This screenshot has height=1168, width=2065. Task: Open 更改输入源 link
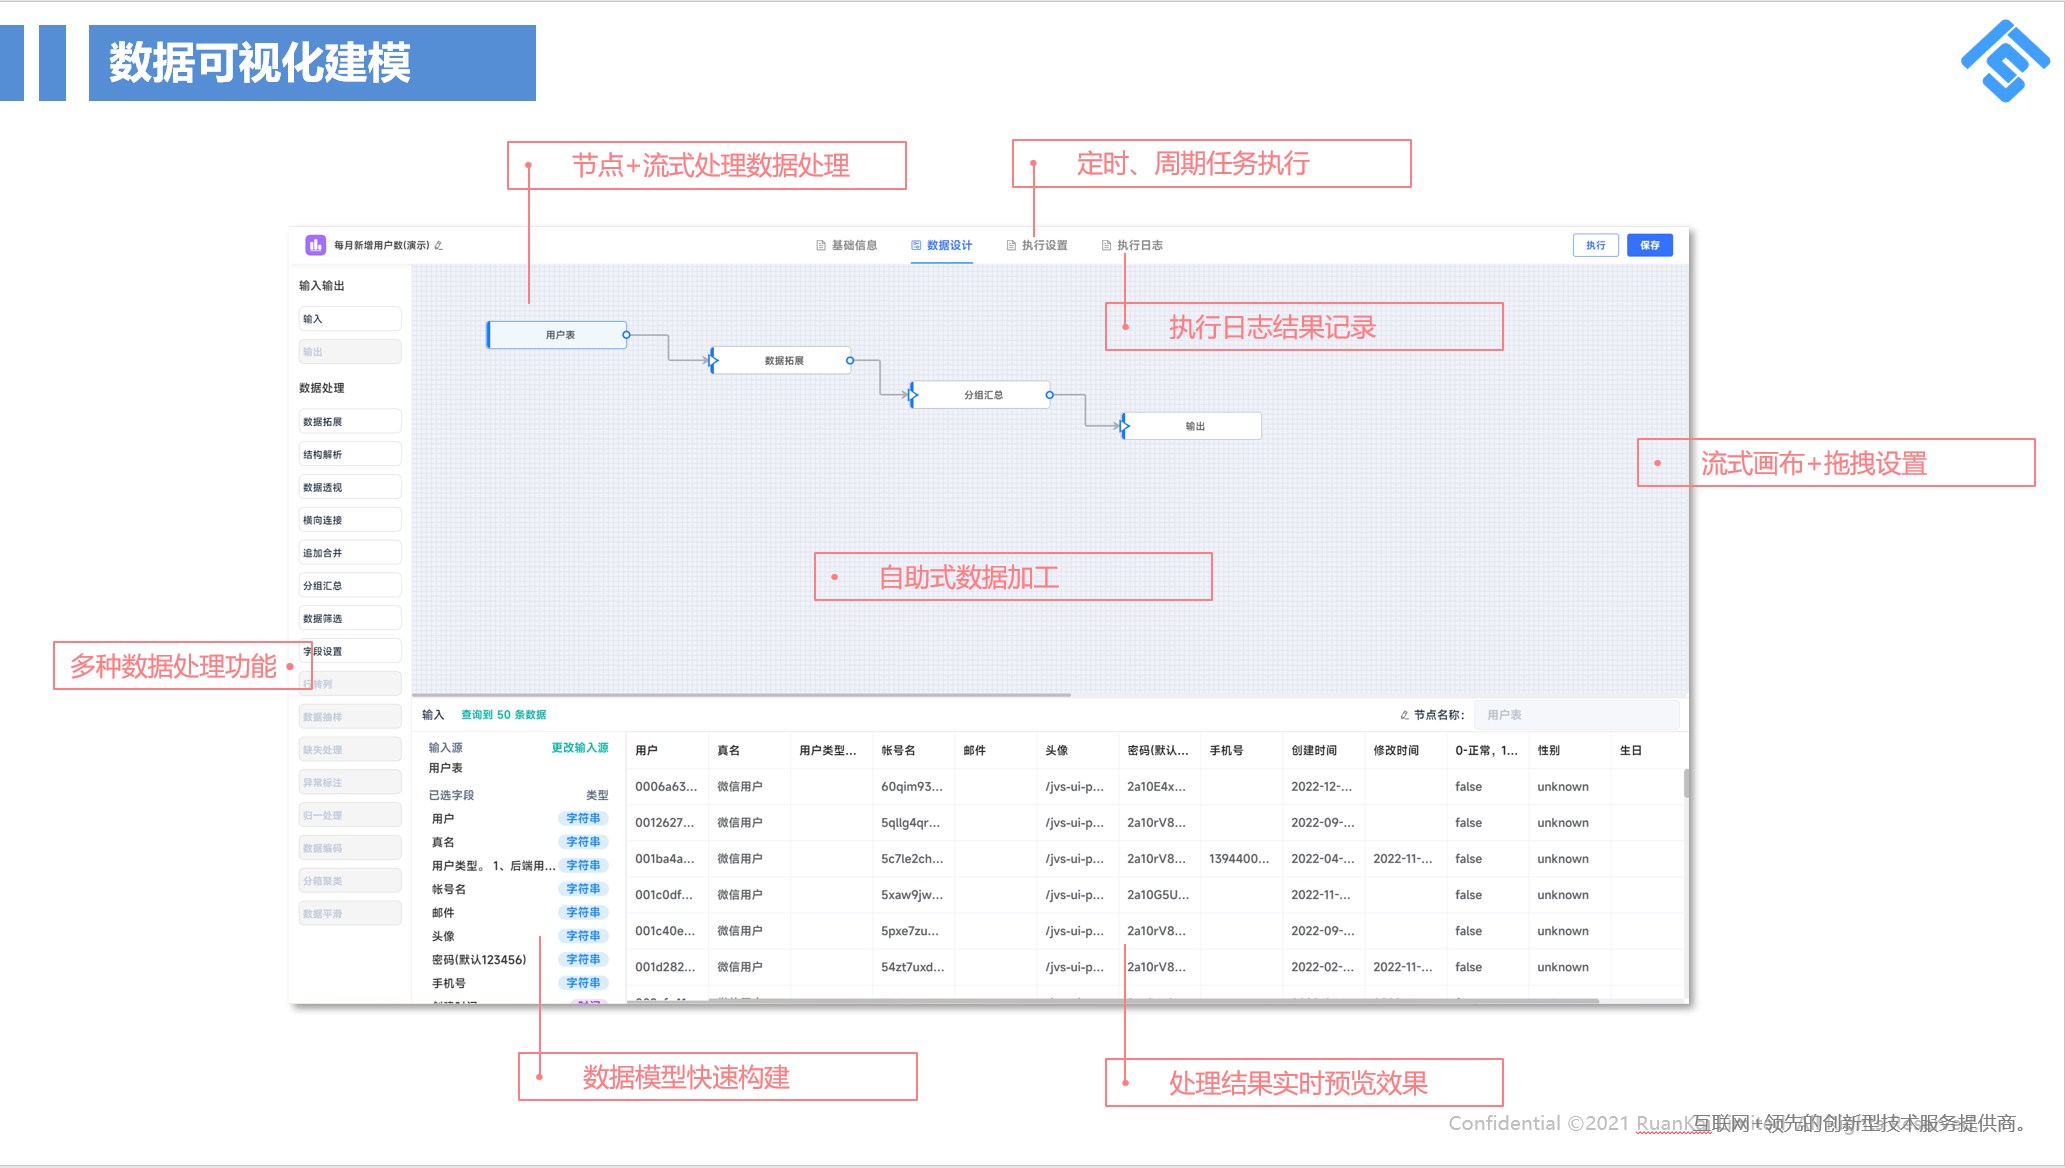tap(580, 747)
